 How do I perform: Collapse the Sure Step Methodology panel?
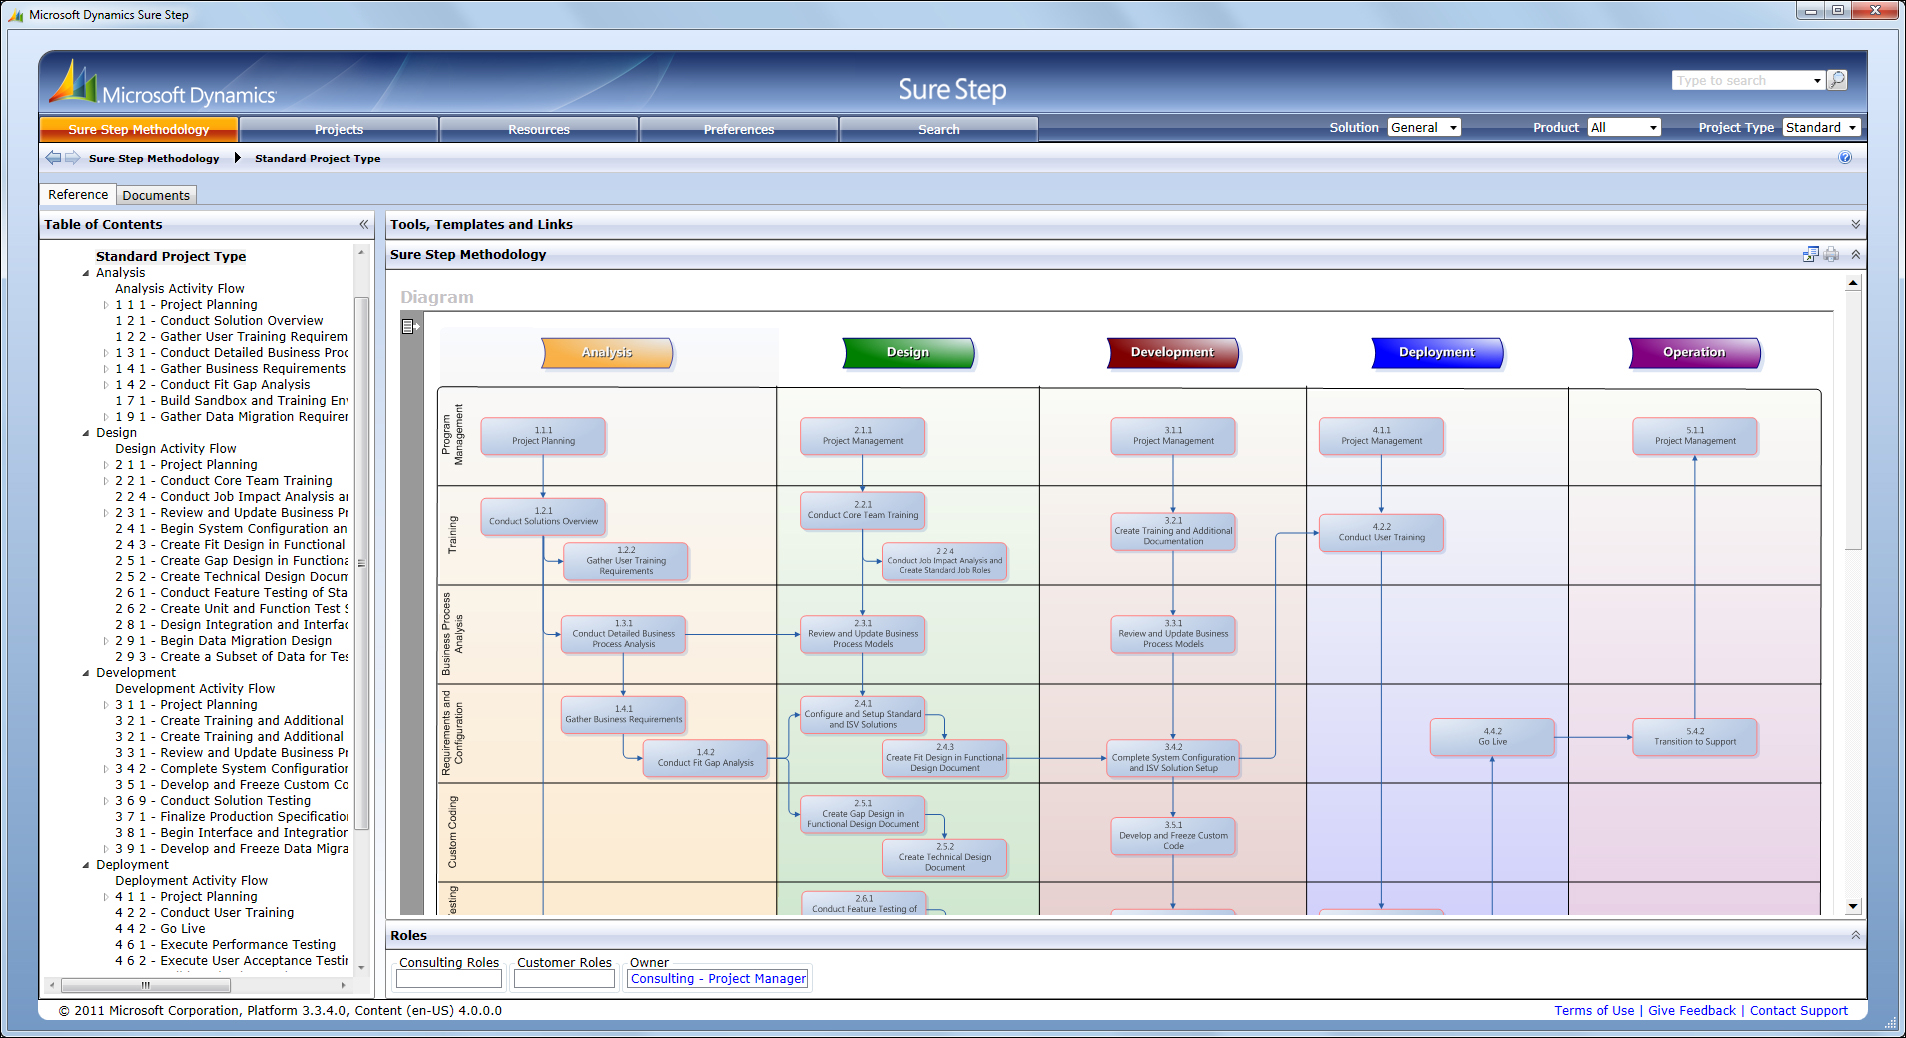point(1855,254)
